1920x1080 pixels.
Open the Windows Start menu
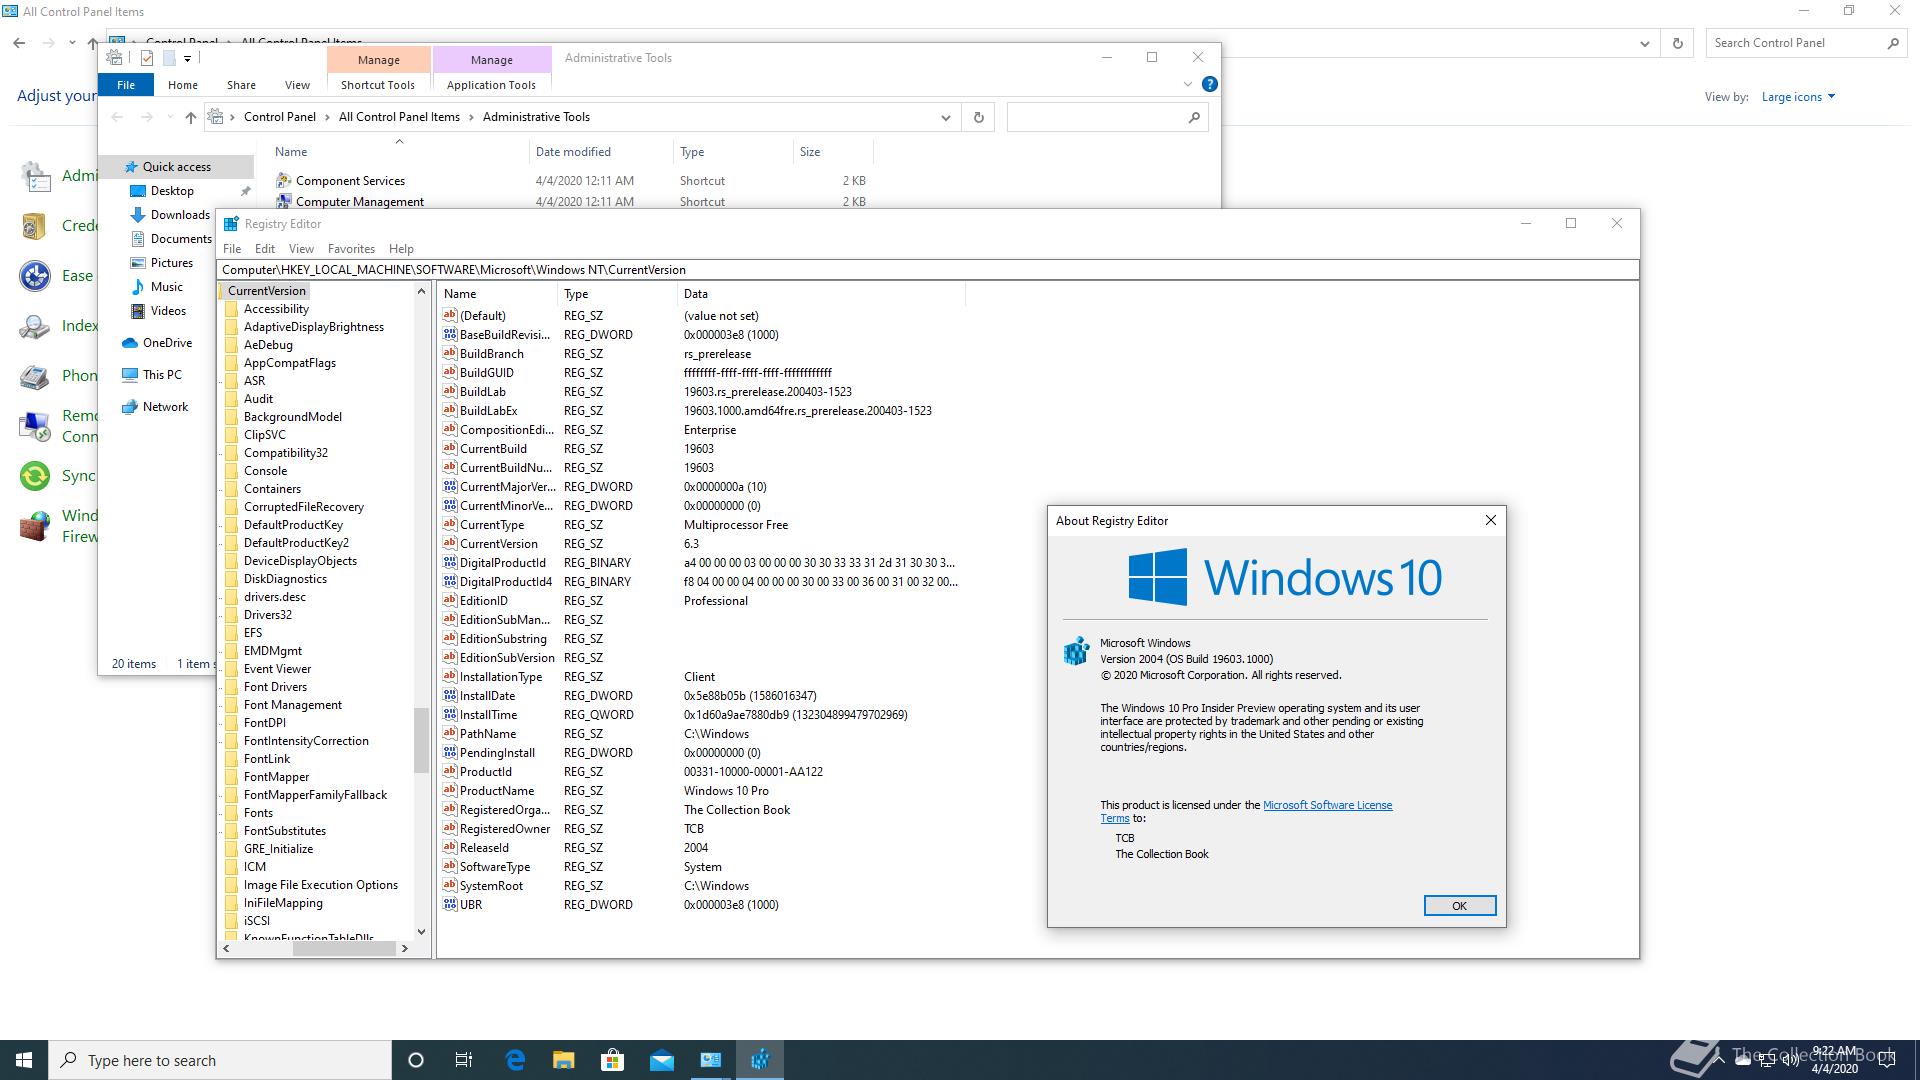pyautogui.click(x=24, y=1060)
